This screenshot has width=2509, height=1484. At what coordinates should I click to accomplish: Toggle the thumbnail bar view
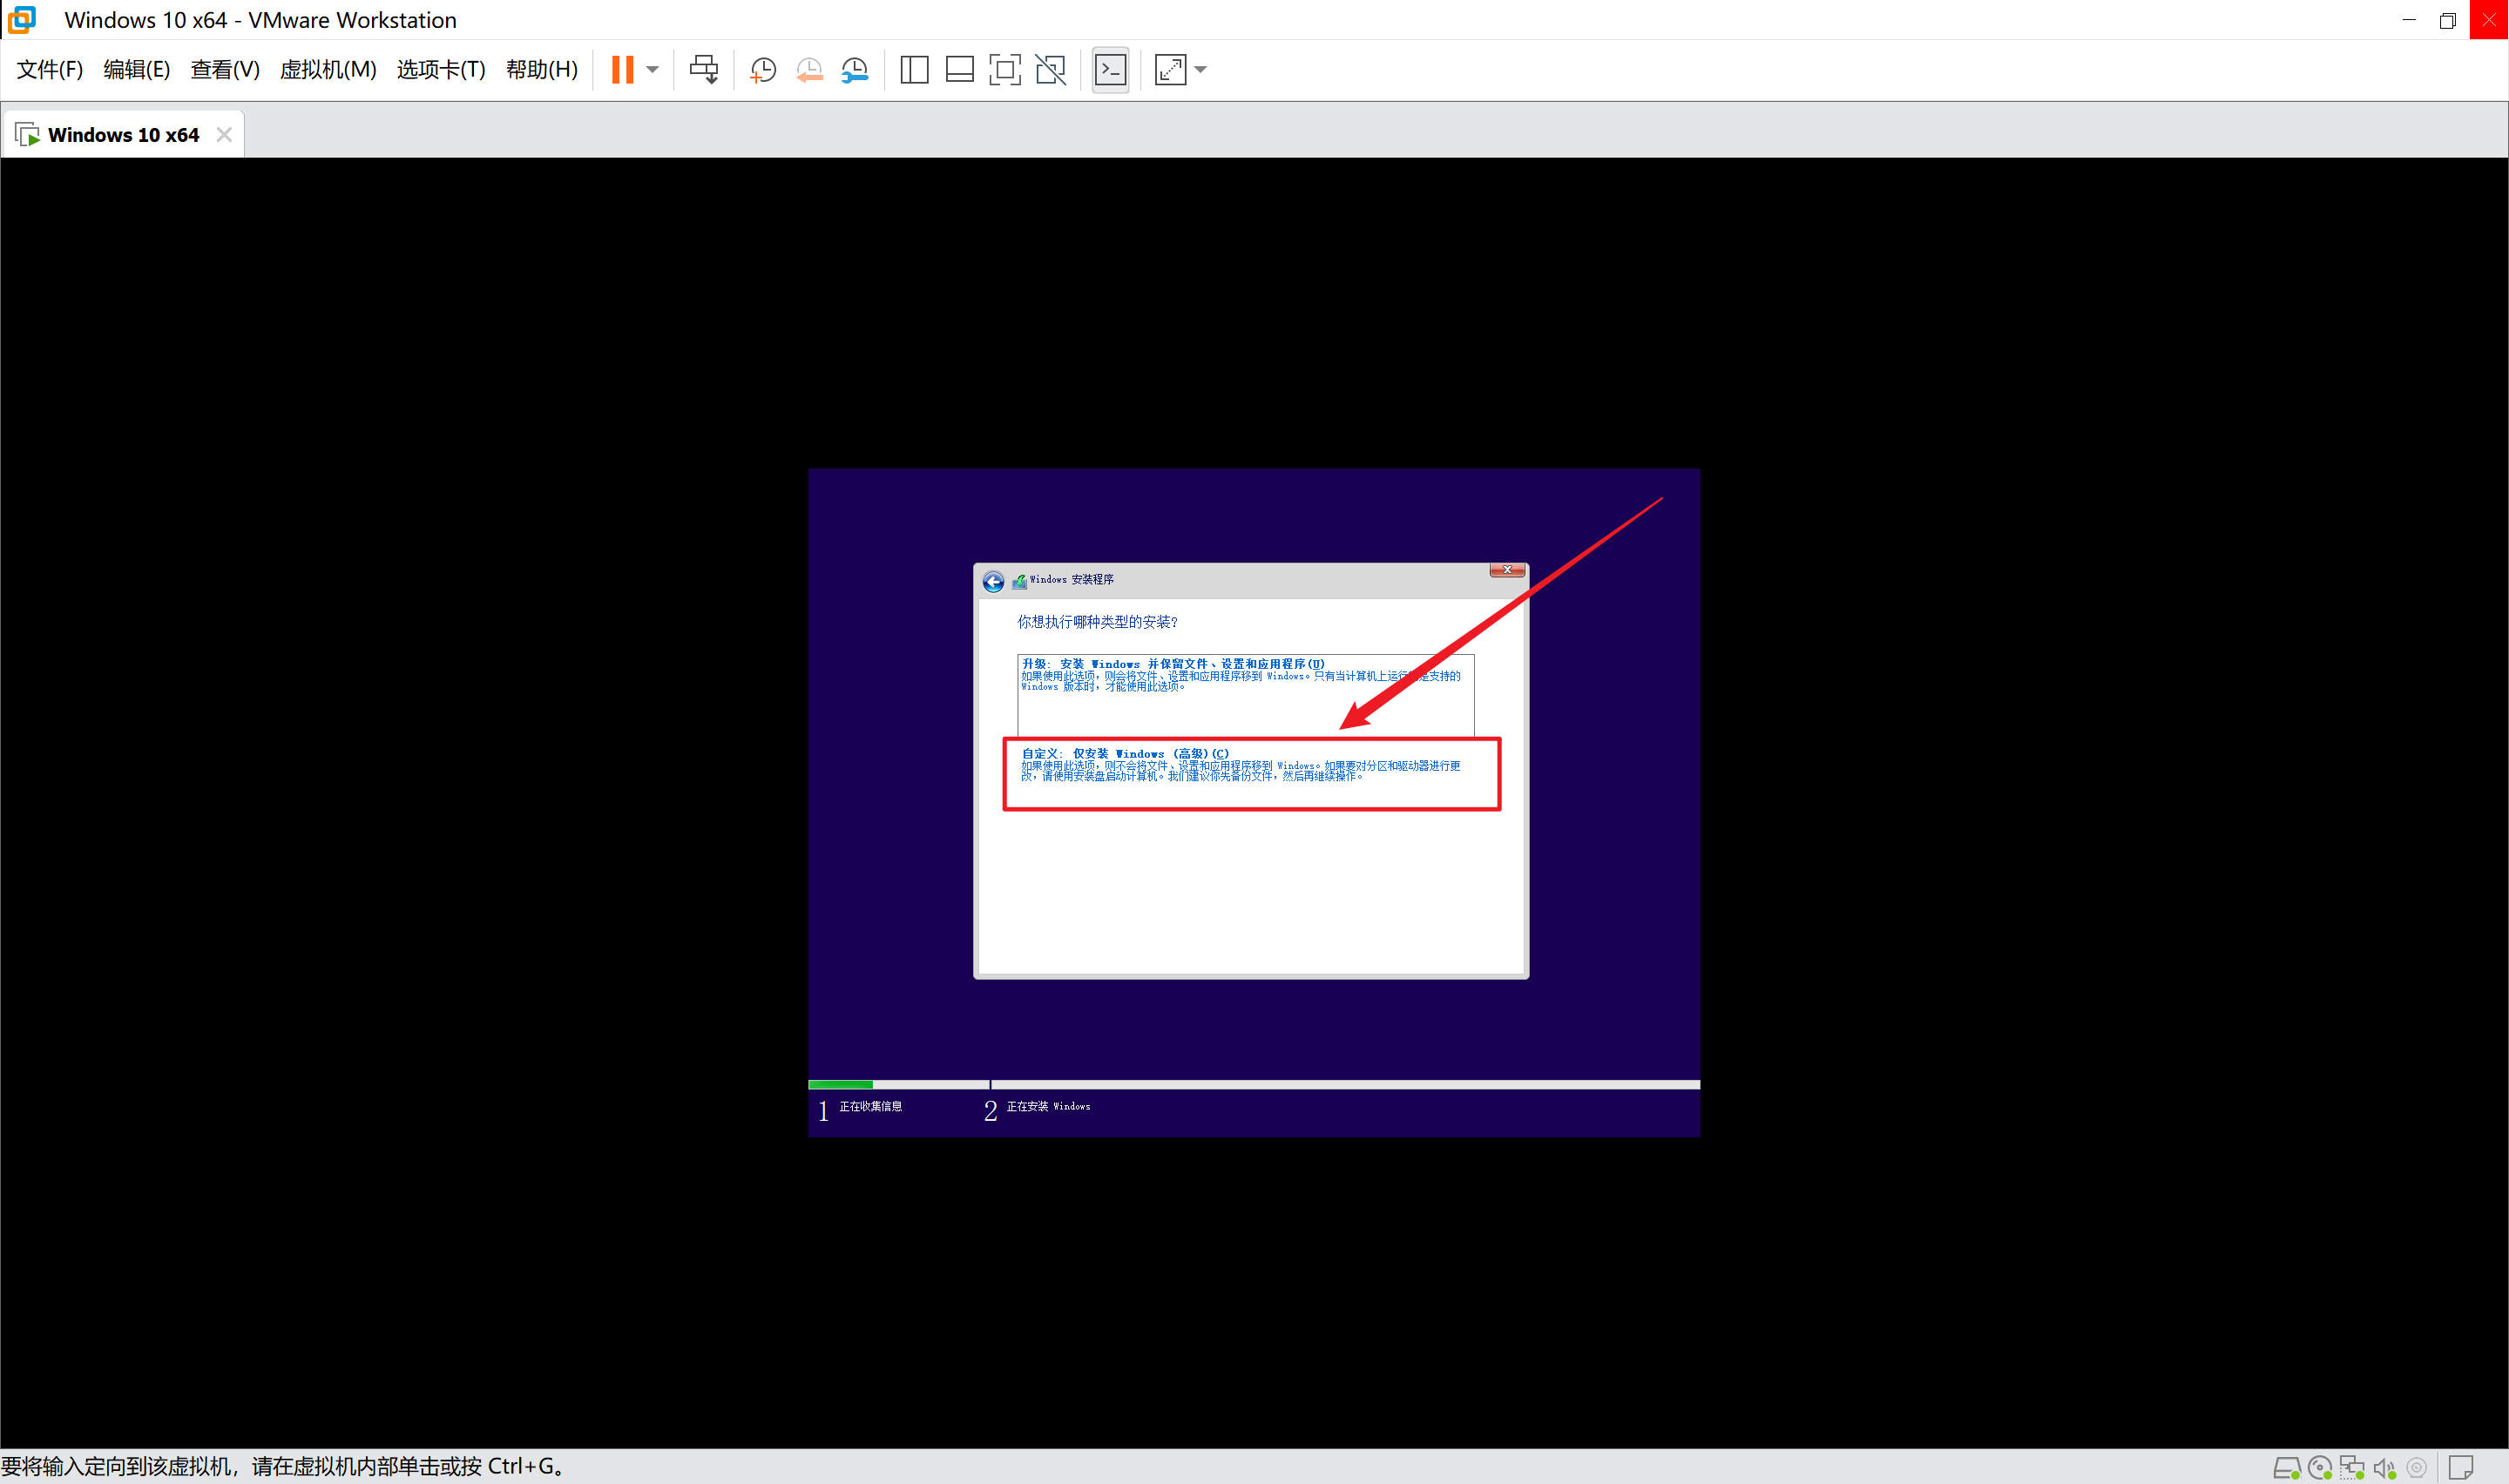[x=959, y=69]
